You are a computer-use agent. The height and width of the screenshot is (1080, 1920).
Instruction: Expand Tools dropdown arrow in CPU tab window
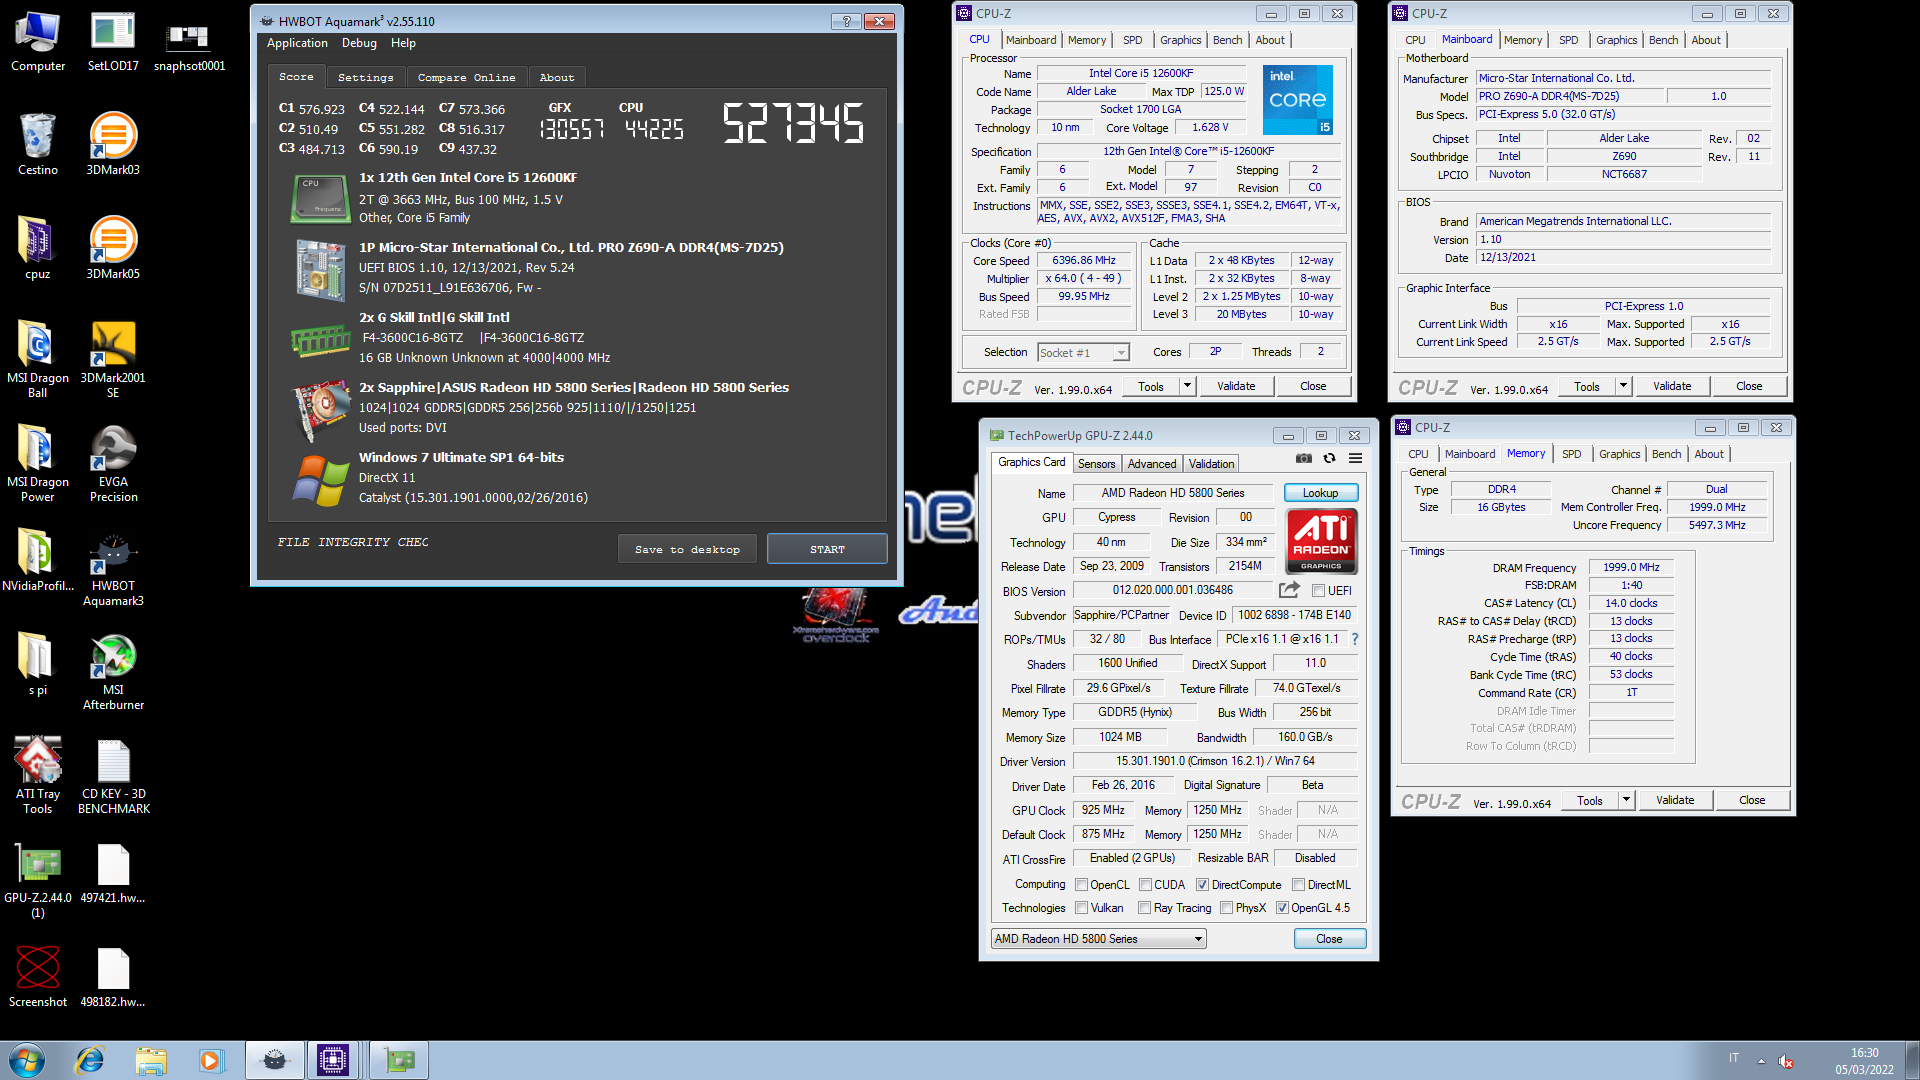point(1187,386)
